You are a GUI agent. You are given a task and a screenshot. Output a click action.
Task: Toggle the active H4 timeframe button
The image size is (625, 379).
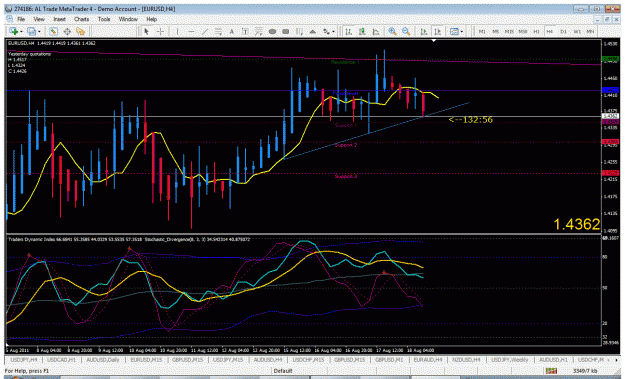point(550,31)
